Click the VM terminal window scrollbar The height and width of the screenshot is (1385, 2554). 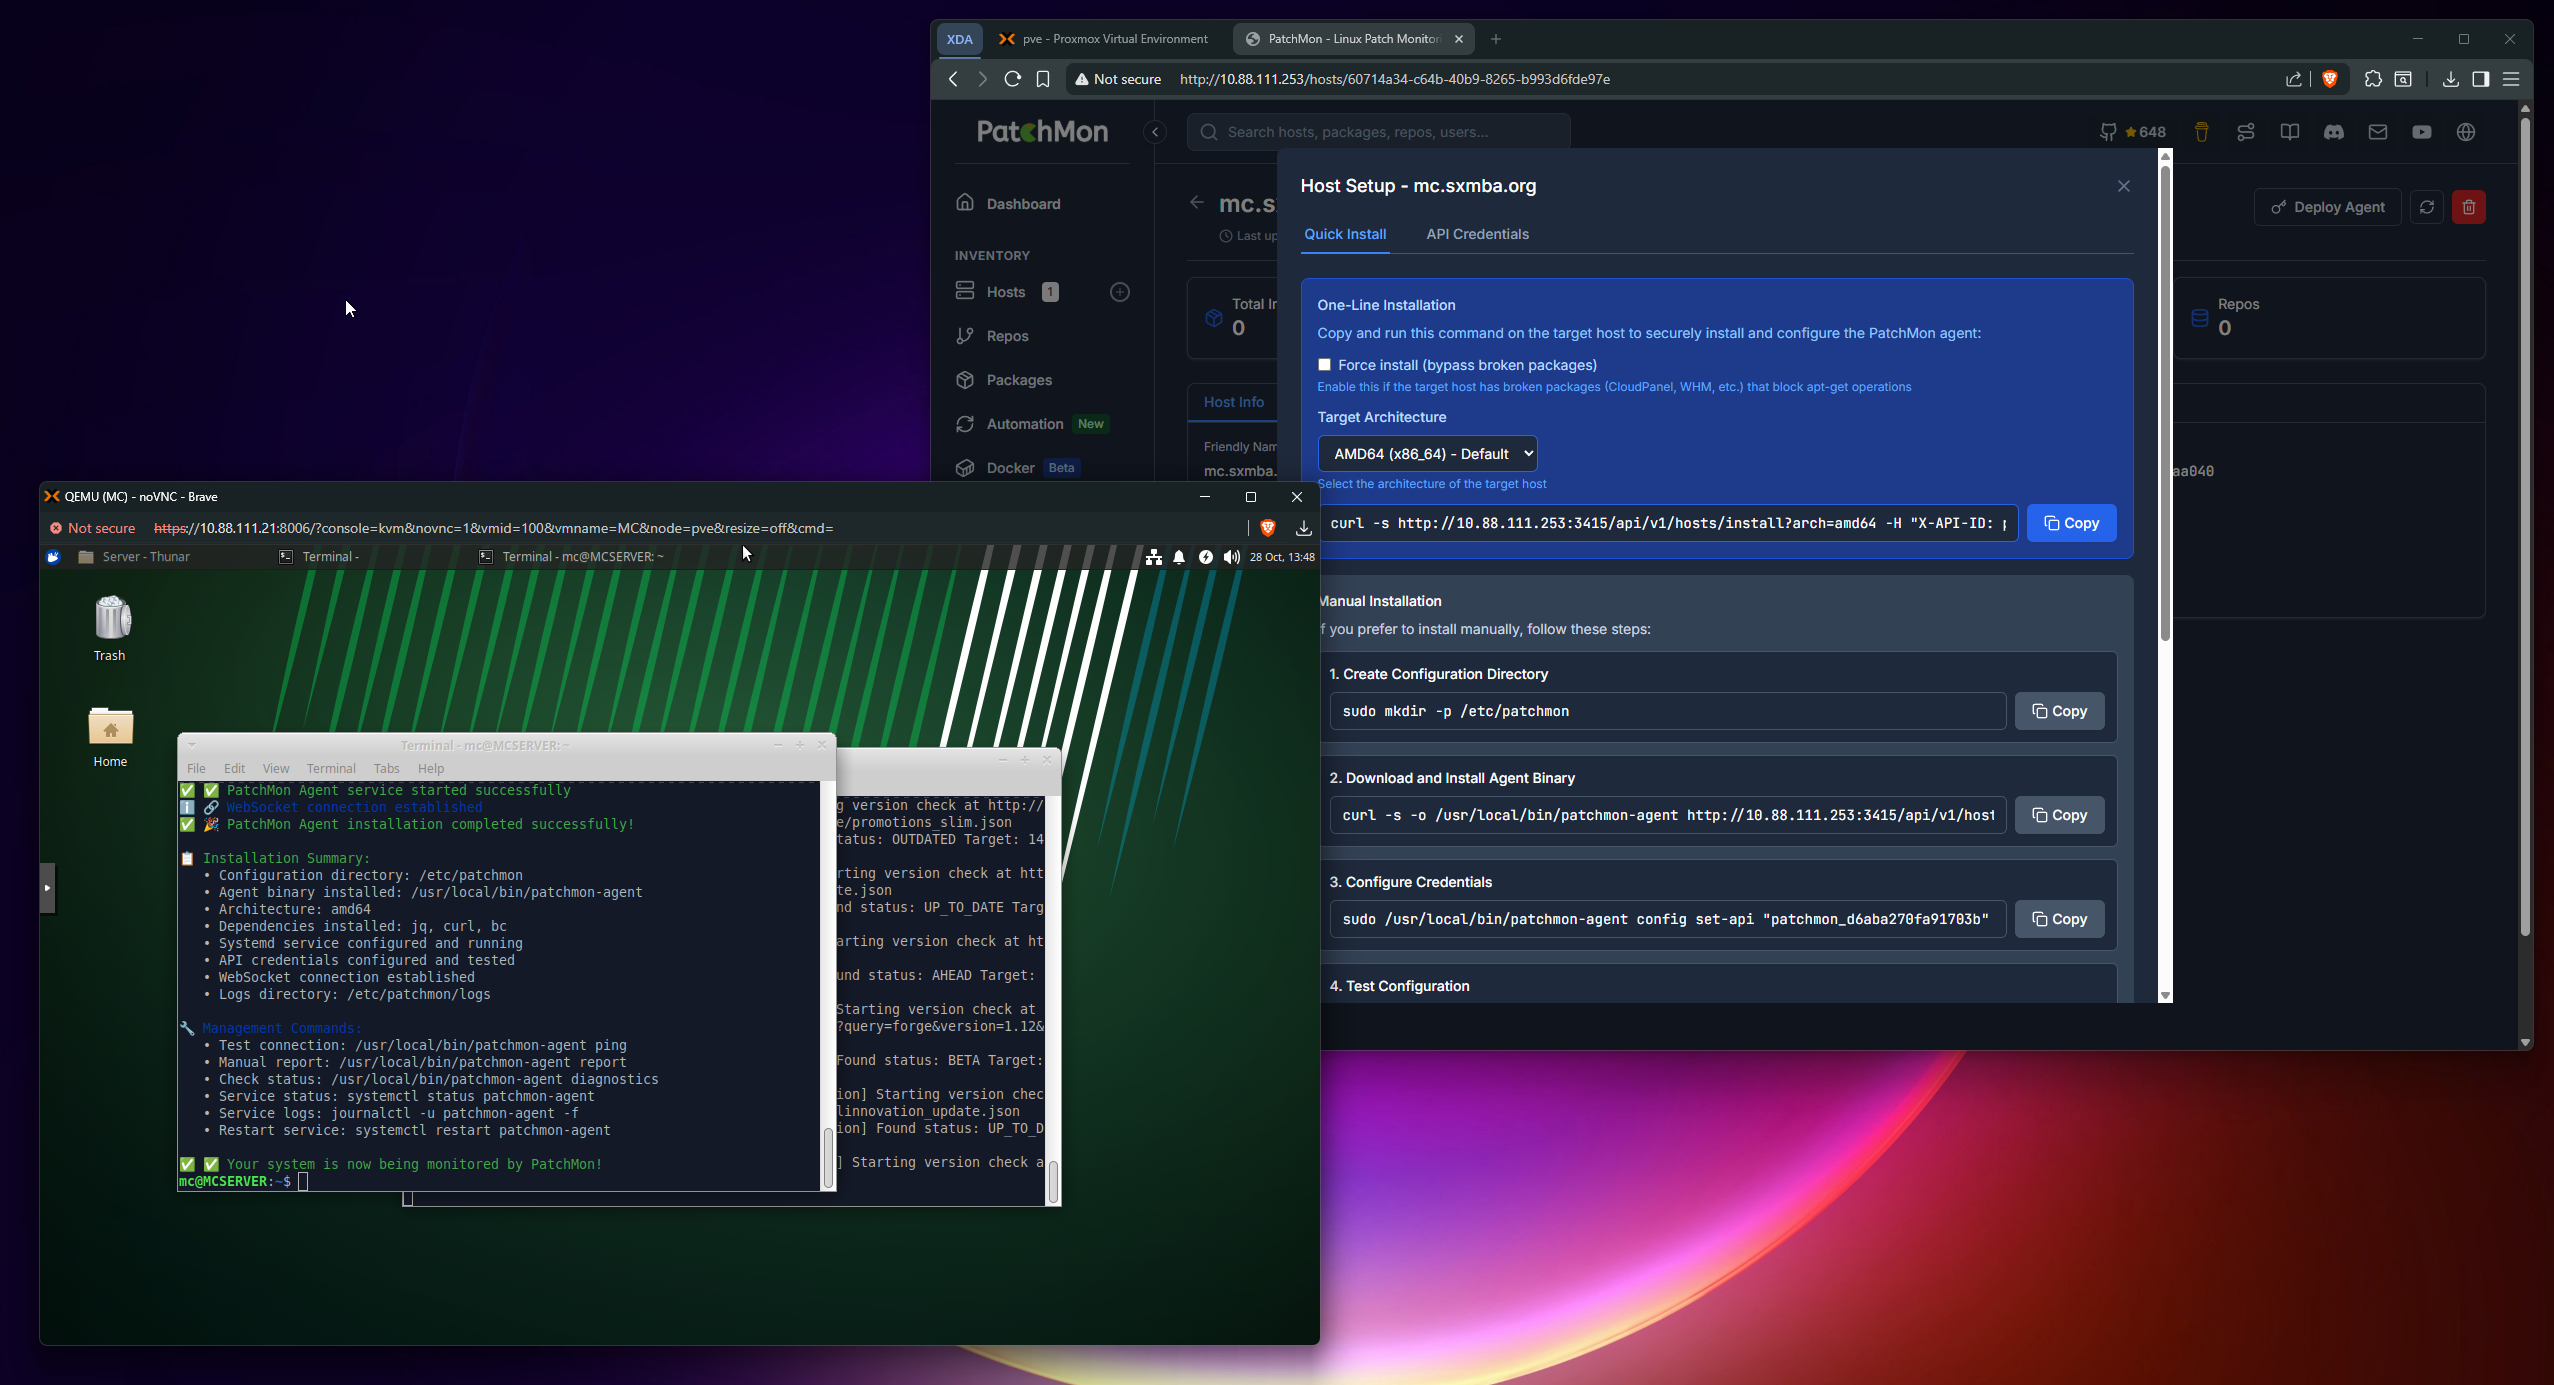point(828,1158)
